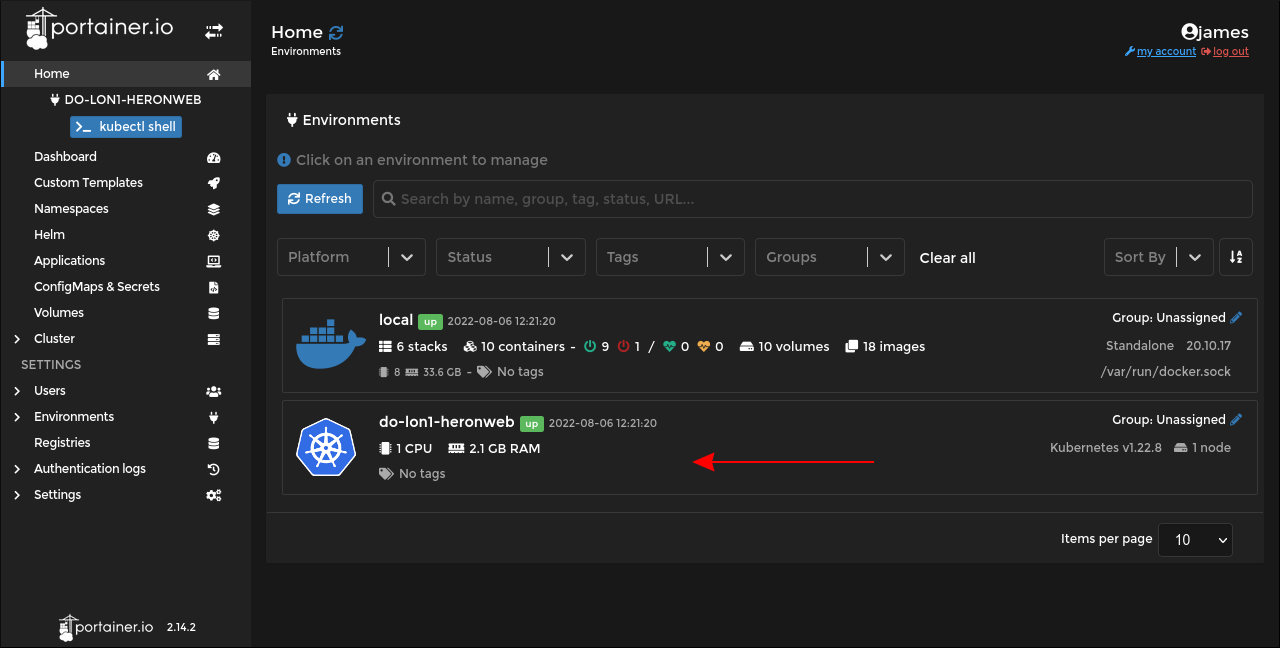
Task: Click Kubernetes v1.22.8 version text
Action: coord(1106,448)
